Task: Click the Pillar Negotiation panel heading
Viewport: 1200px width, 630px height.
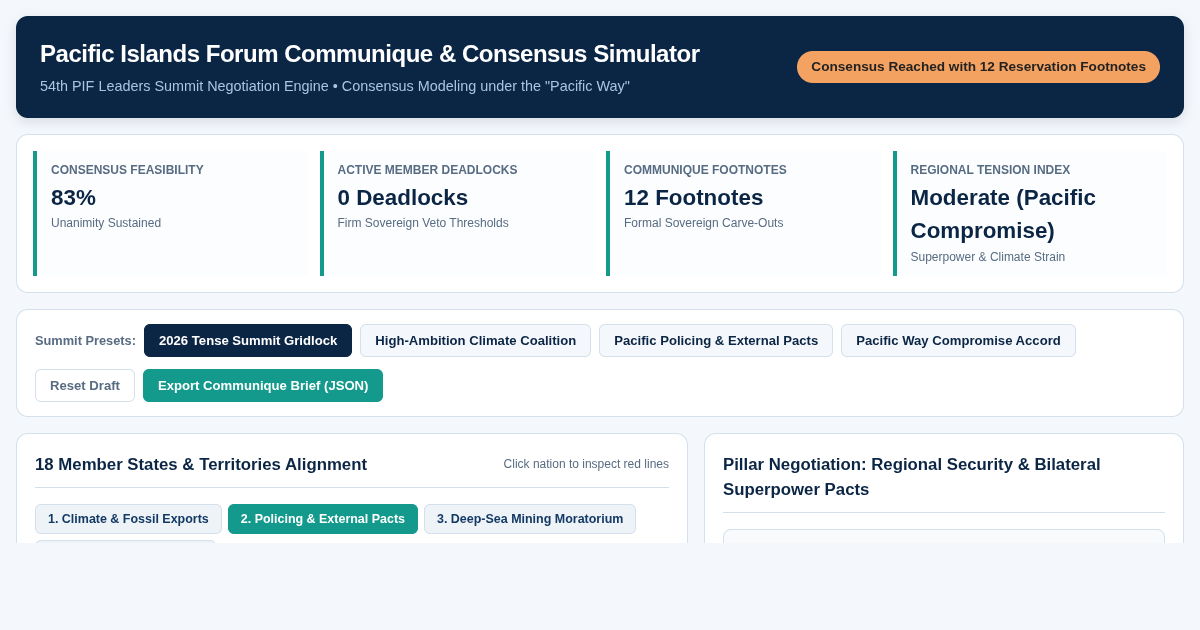Action: [x=912, y=477]
